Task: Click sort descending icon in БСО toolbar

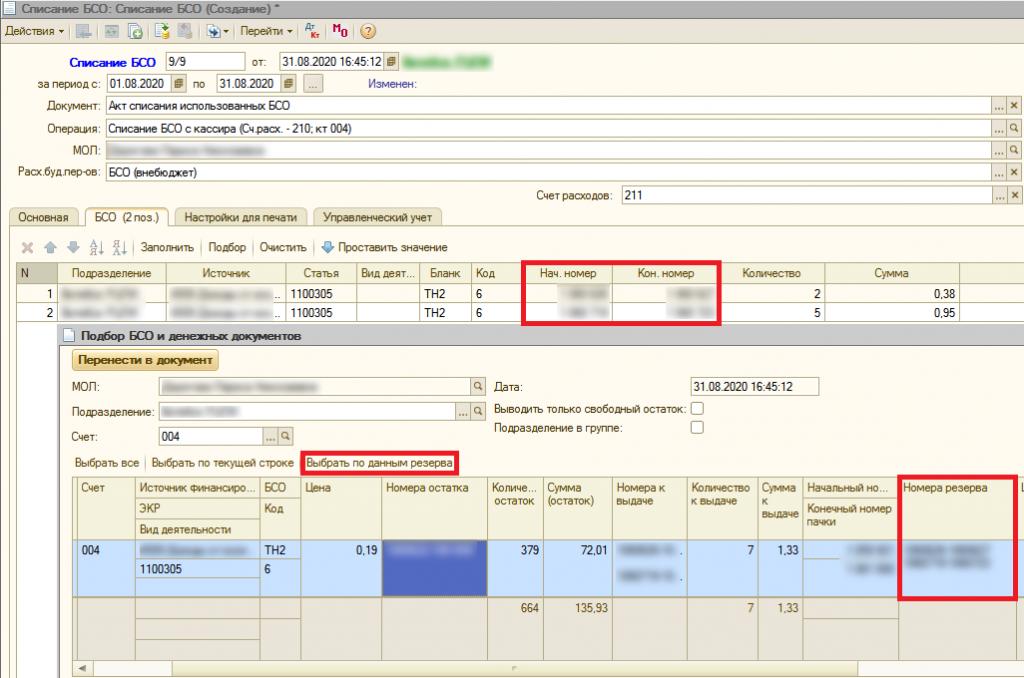Action: pos(119,247)
